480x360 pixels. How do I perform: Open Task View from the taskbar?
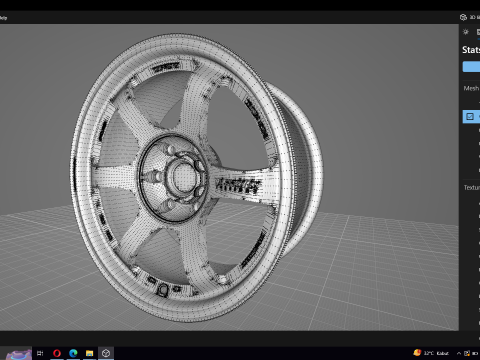(40, 353)
